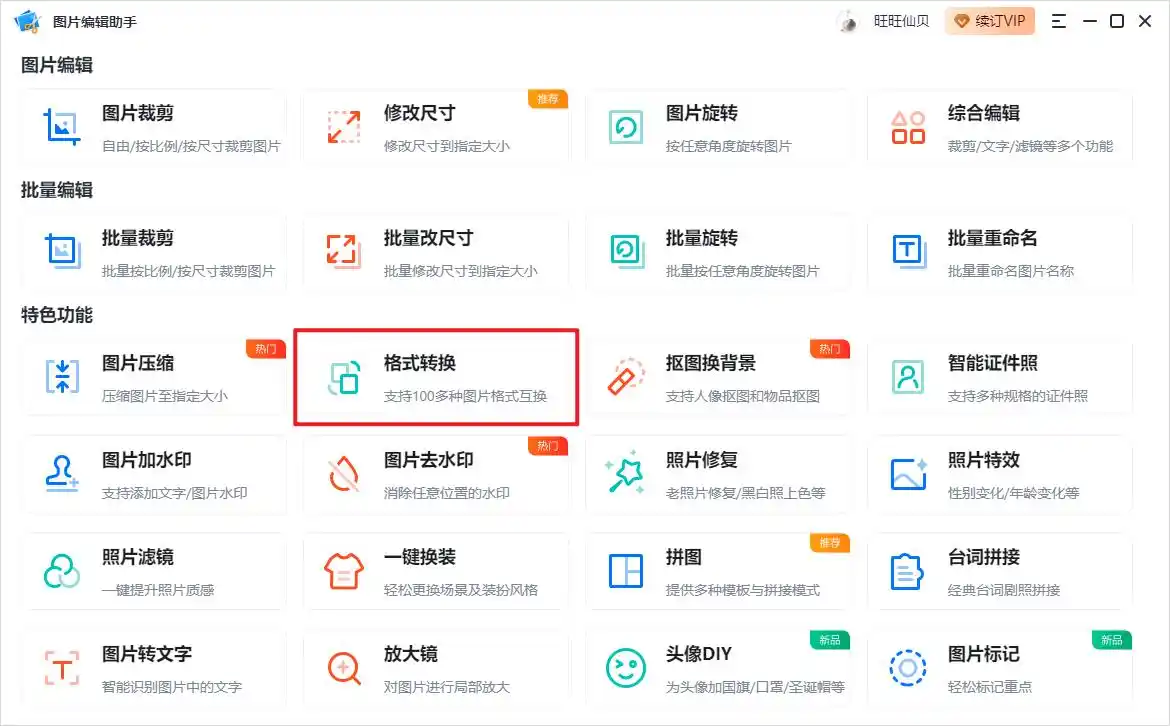Launch the 综合编辑 comprehensive editing tool
1170x726 pixels.
click(x=1000, y=125)
